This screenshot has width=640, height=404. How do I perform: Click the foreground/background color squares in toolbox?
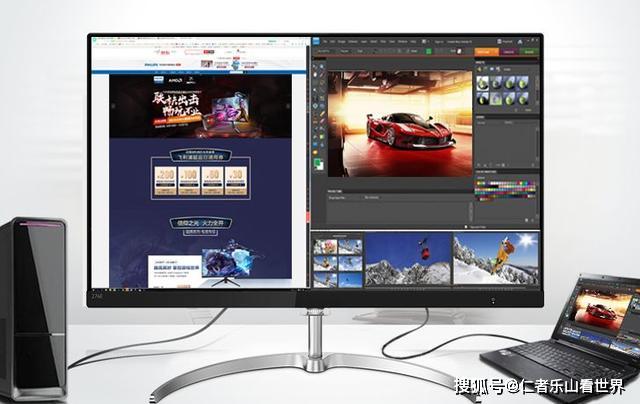coord(318,164)
